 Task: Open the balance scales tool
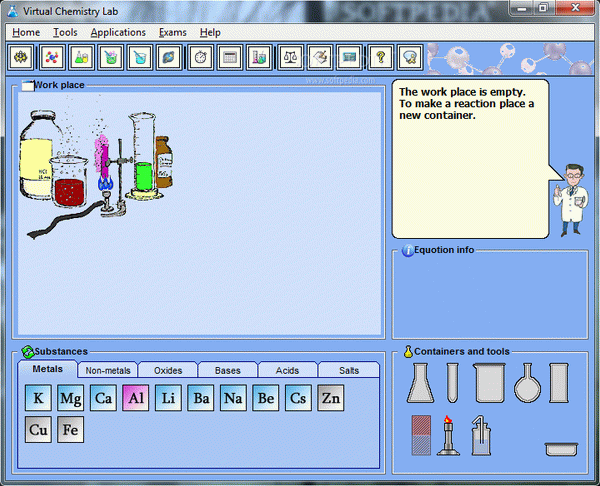(x=291, y=57)
